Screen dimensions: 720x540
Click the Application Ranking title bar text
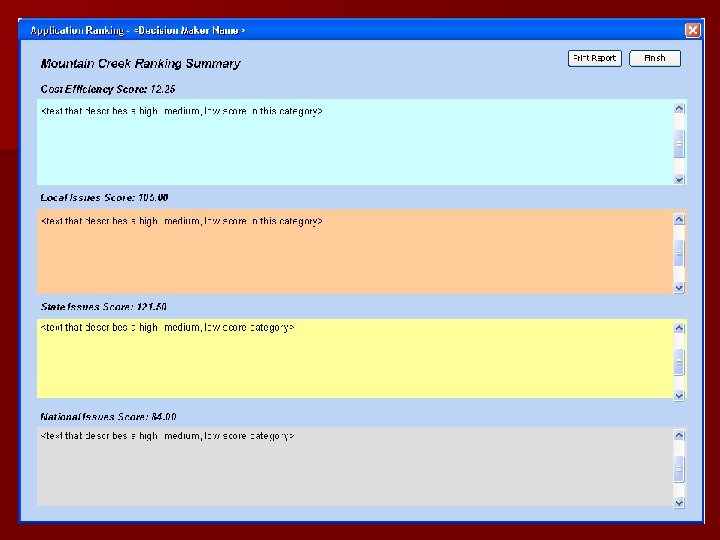(138, 30)
